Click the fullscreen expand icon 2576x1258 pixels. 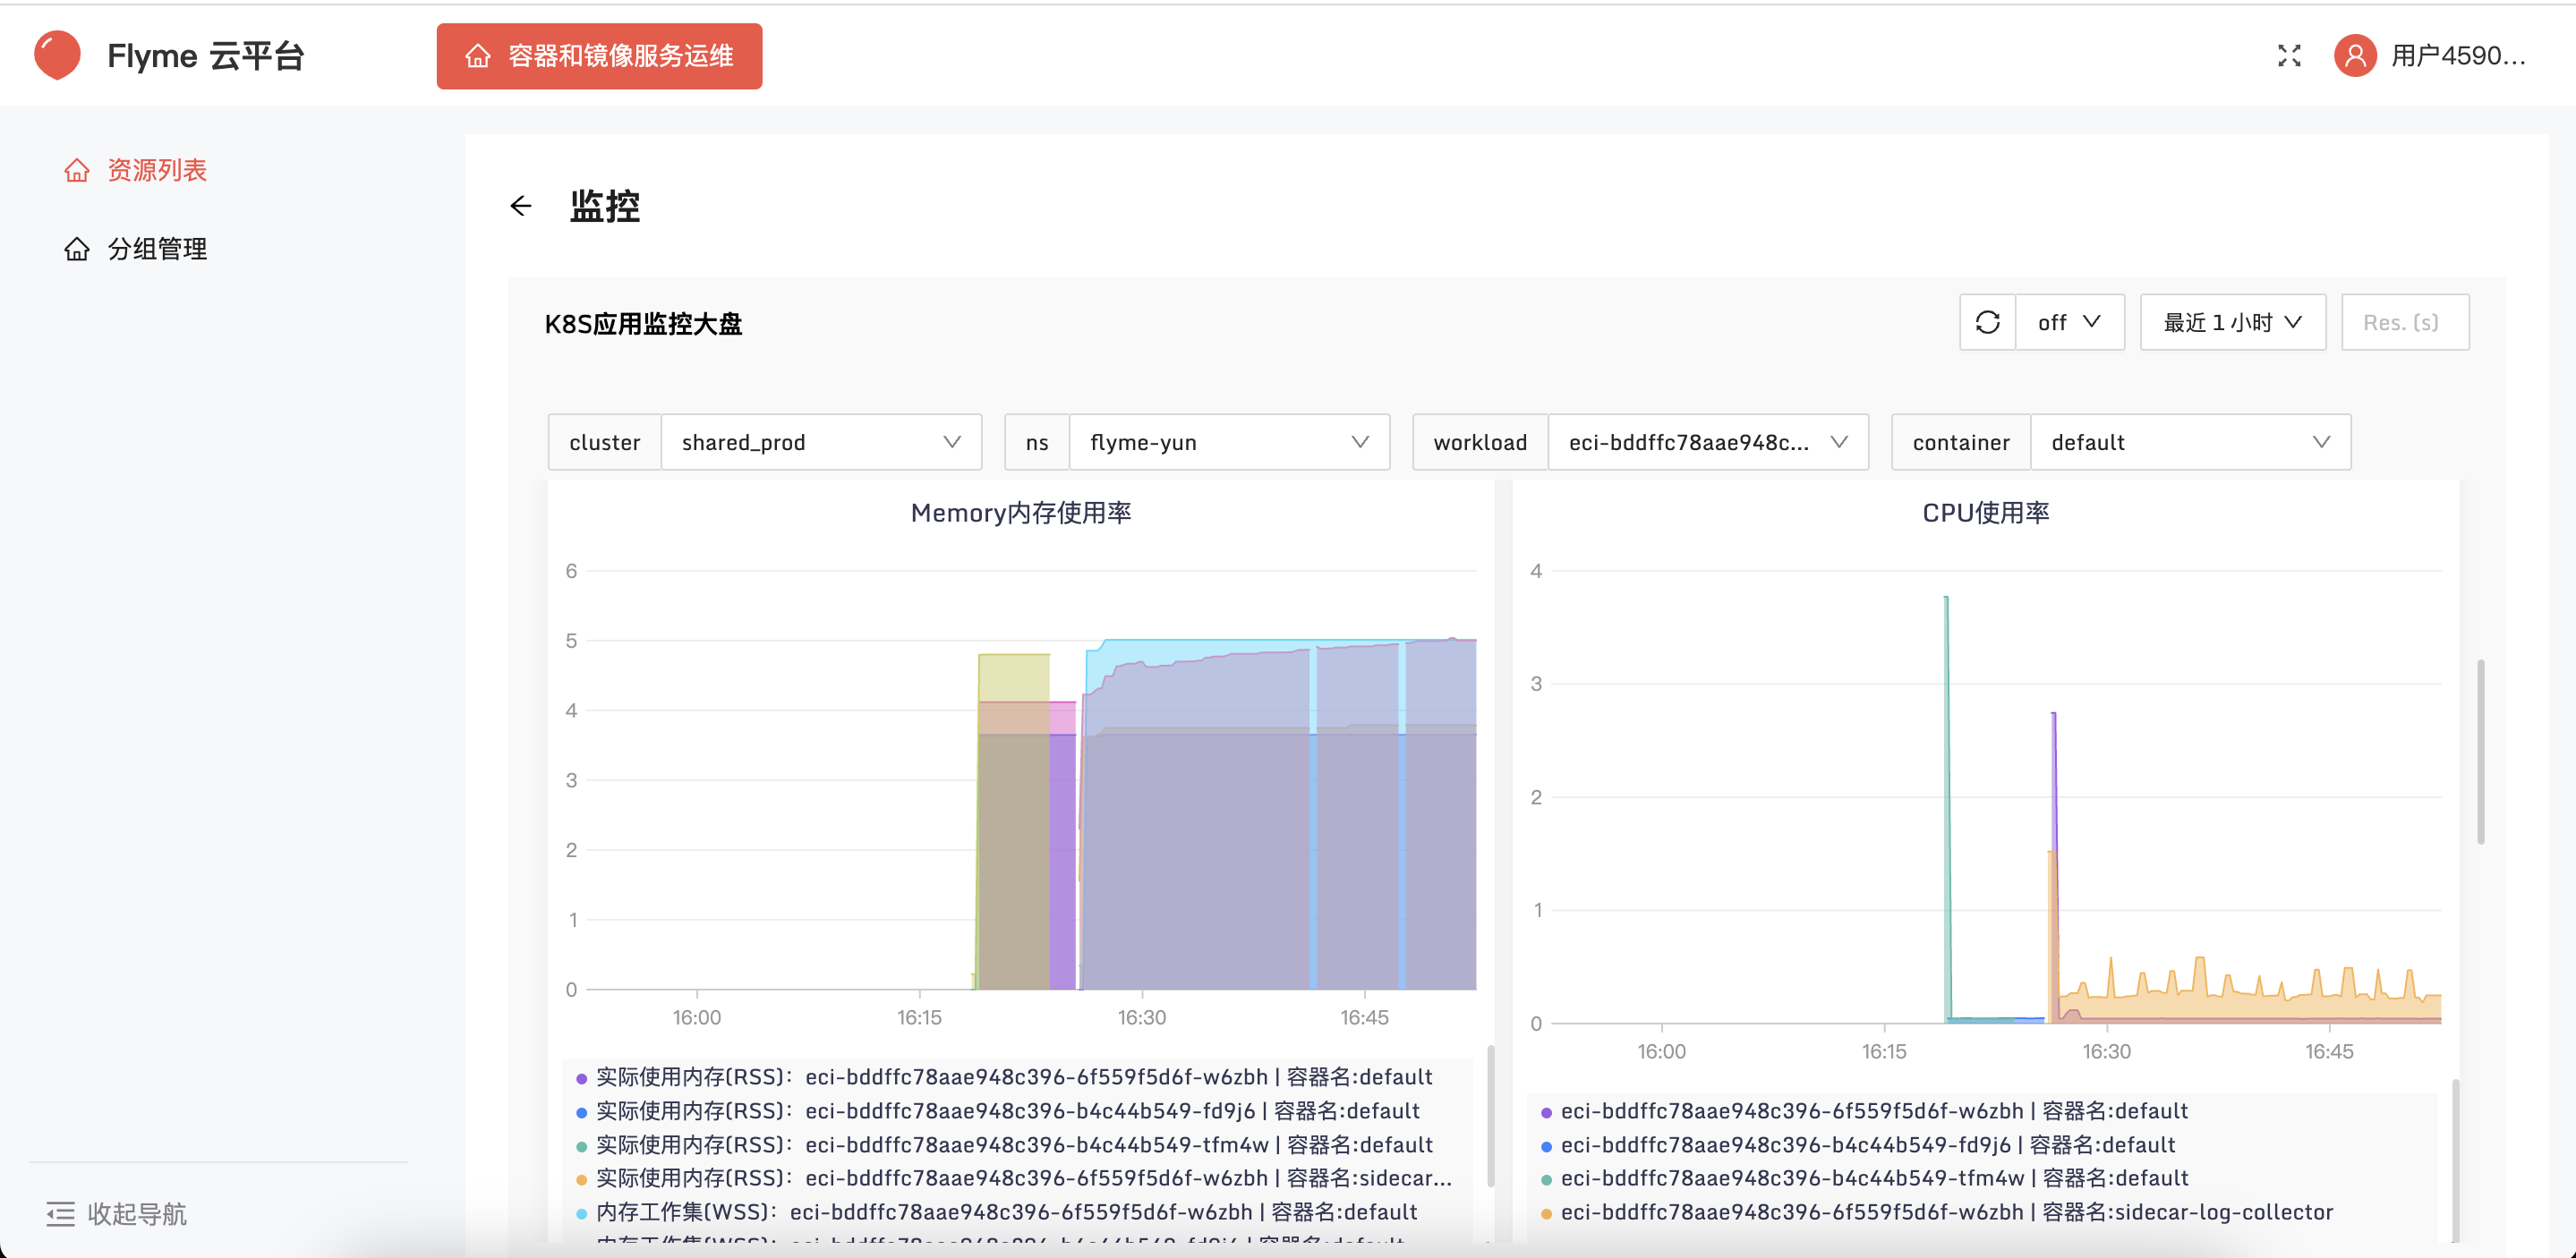tap(2288, 56)
